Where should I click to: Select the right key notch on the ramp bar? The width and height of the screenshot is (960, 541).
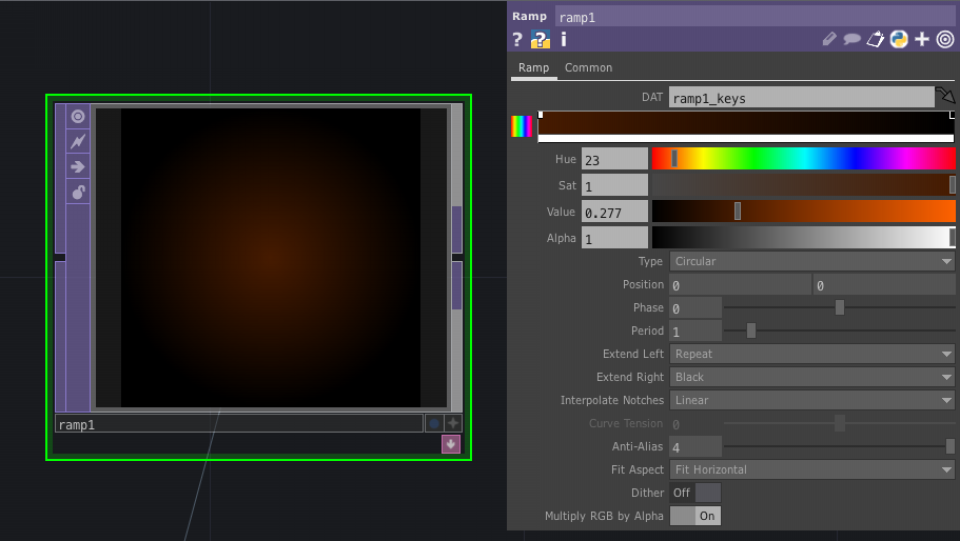pos(951,114)
